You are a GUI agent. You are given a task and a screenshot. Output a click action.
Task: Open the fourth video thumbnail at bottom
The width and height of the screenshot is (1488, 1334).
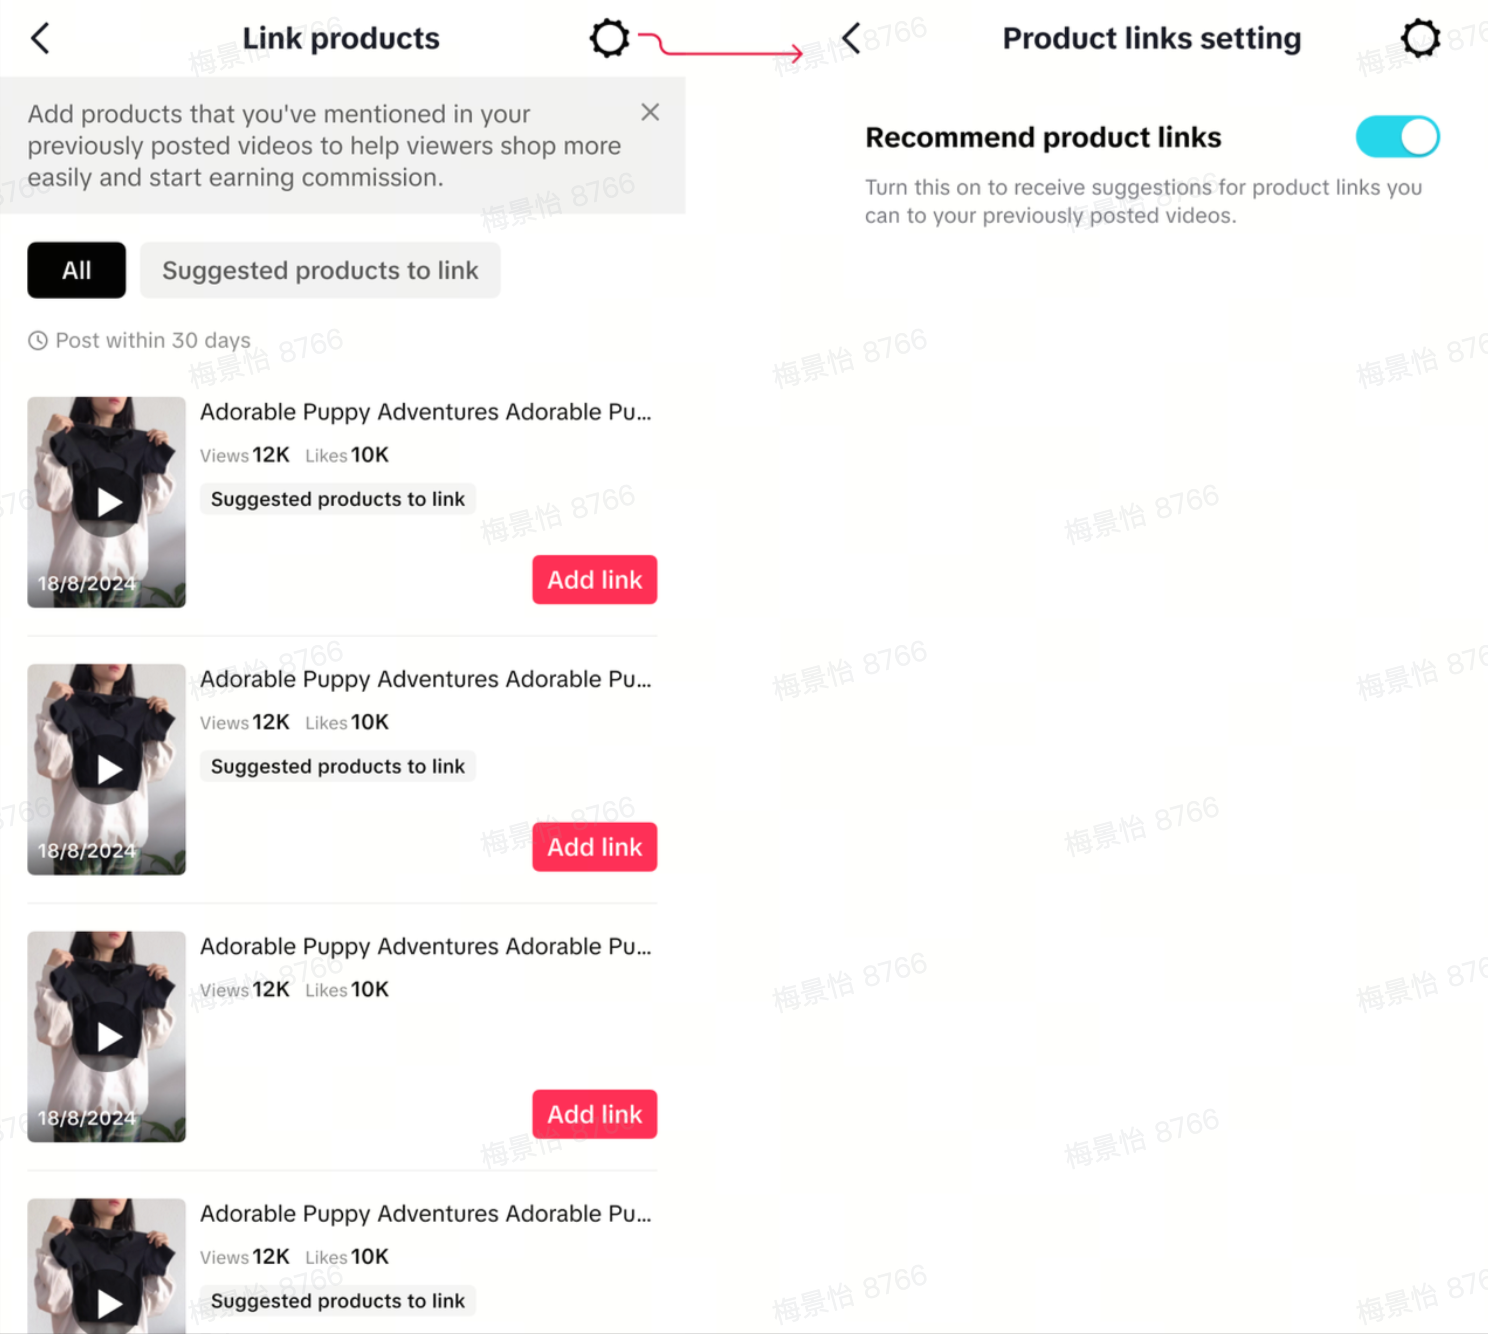tap(107, 1266)
